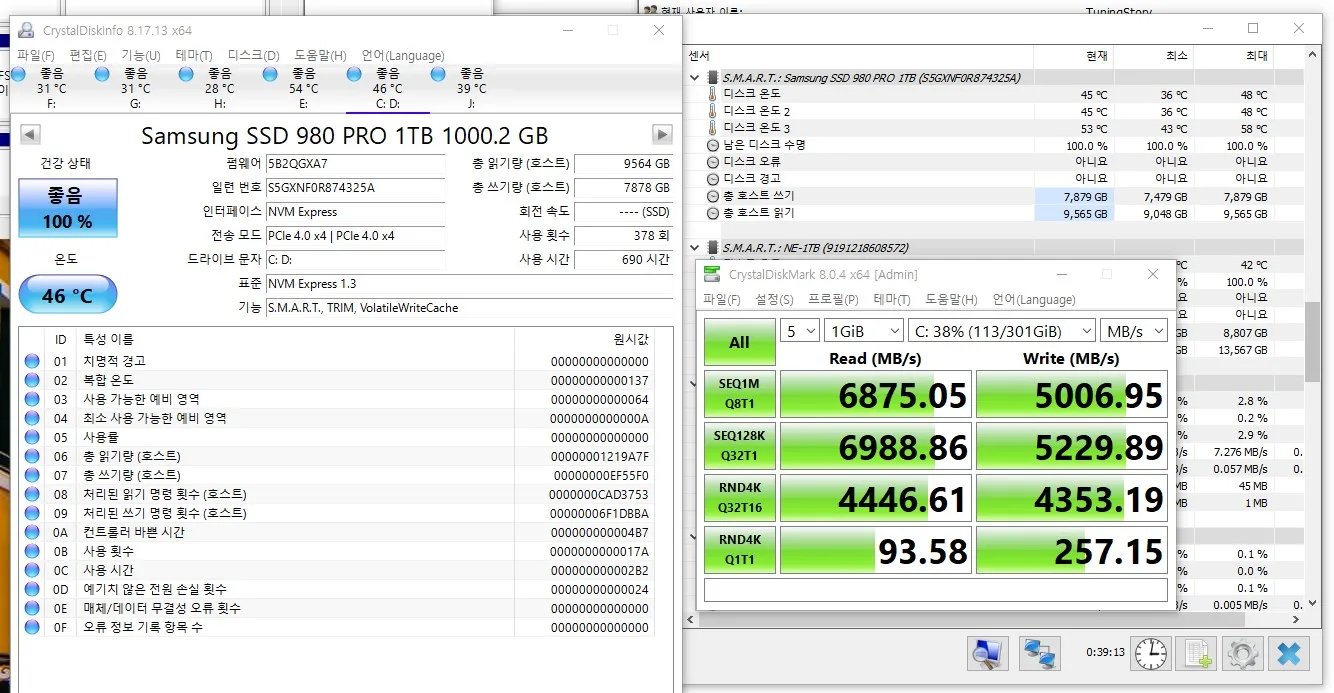Click the blue X close-sensors icon
The height and width of the screenshot is (693, 1334).
click(1289, 654)
